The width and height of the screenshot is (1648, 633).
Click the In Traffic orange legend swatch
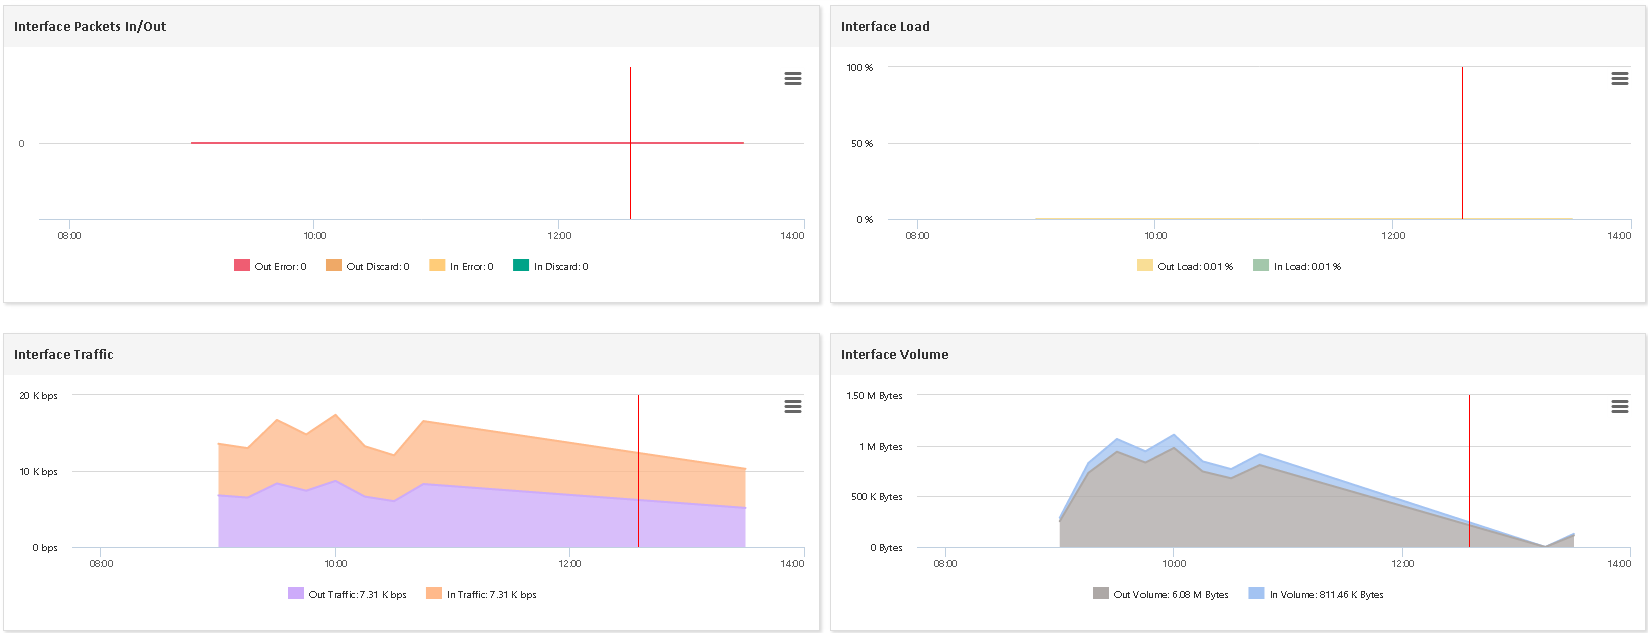(434, 594)
